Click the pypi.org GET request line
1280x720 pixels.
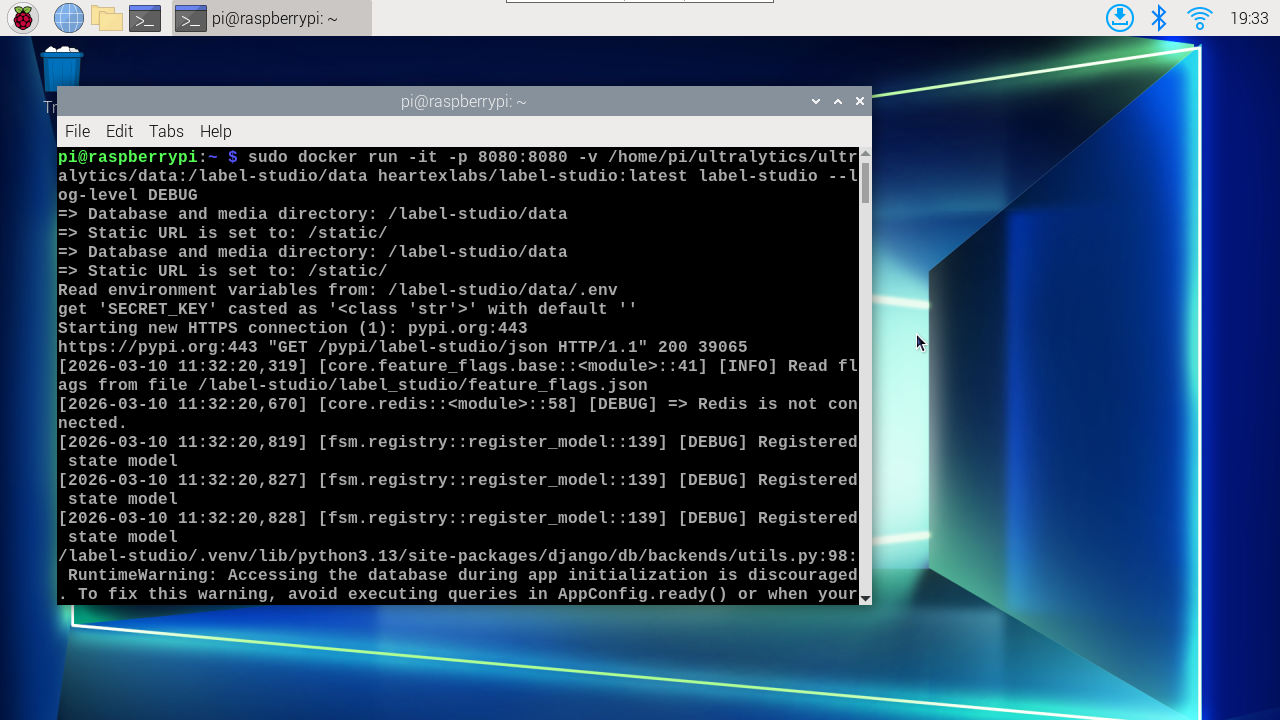click(403, 347)
